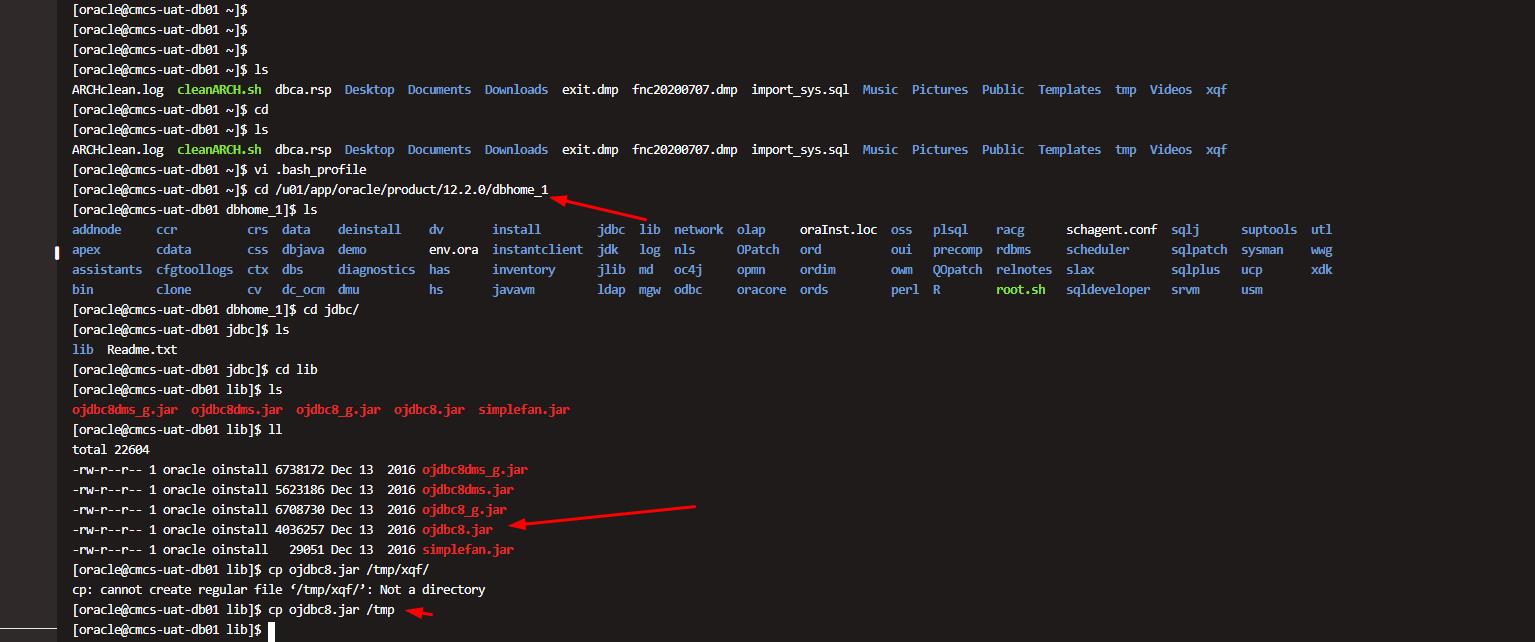
Task: Select the oraInst.loc file entry
Action: [837, 229]
